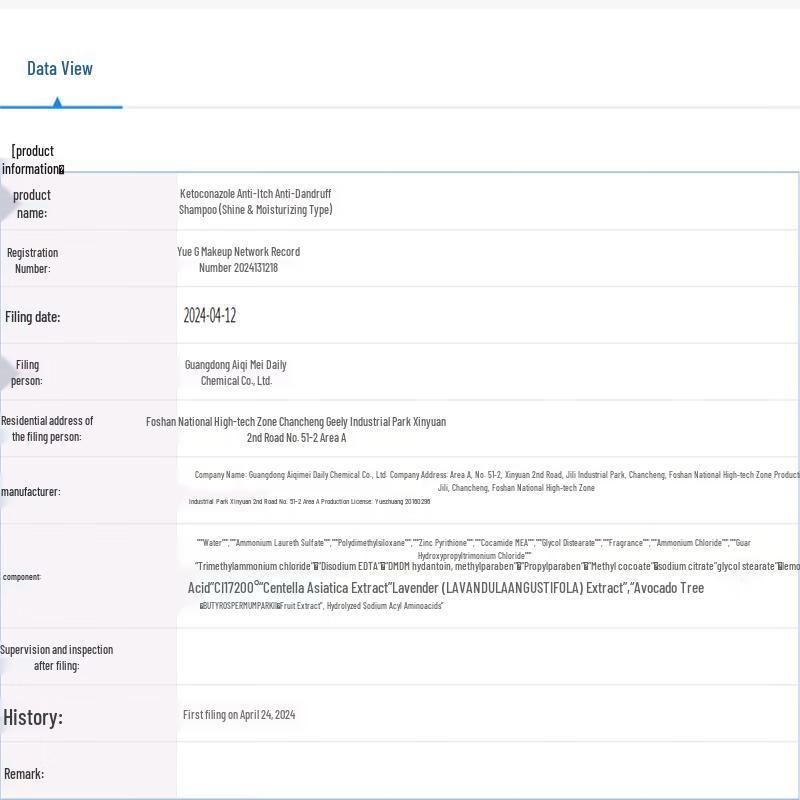Select the Yue G Makeup record number

click(x=238, y=259)
